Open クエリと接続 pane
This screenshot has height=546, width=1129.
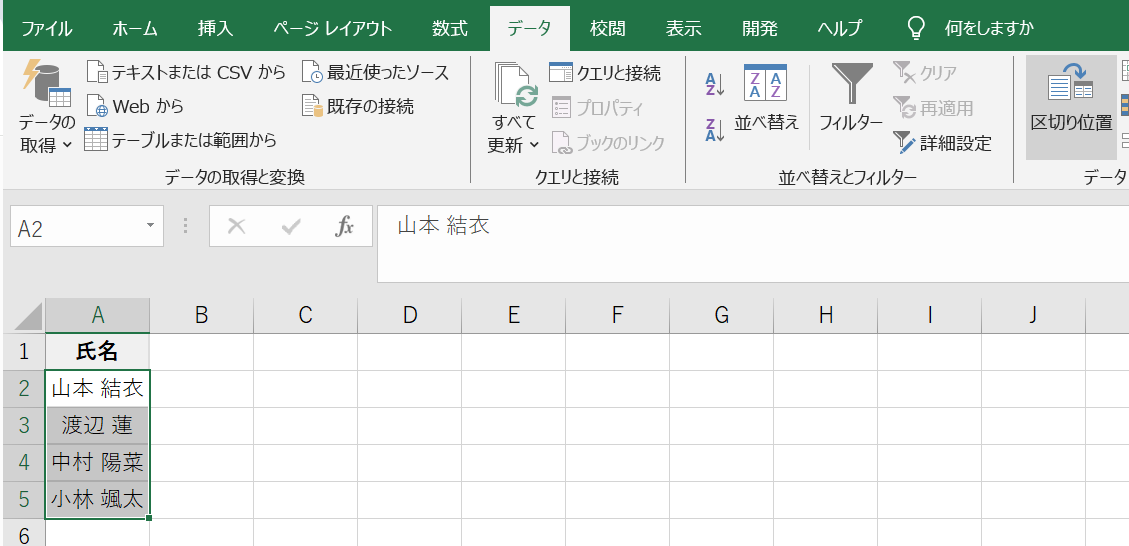pos(605,72)
